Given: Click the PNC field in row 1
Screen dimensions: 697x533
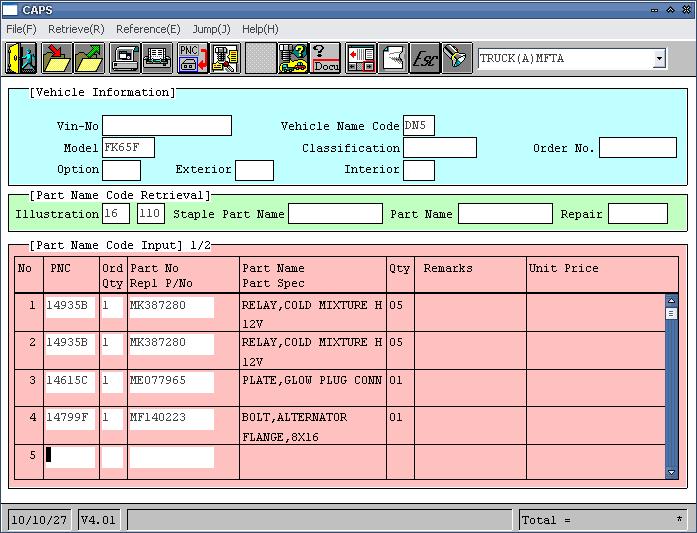Looking at the screenshot, I should click(70, 307).
